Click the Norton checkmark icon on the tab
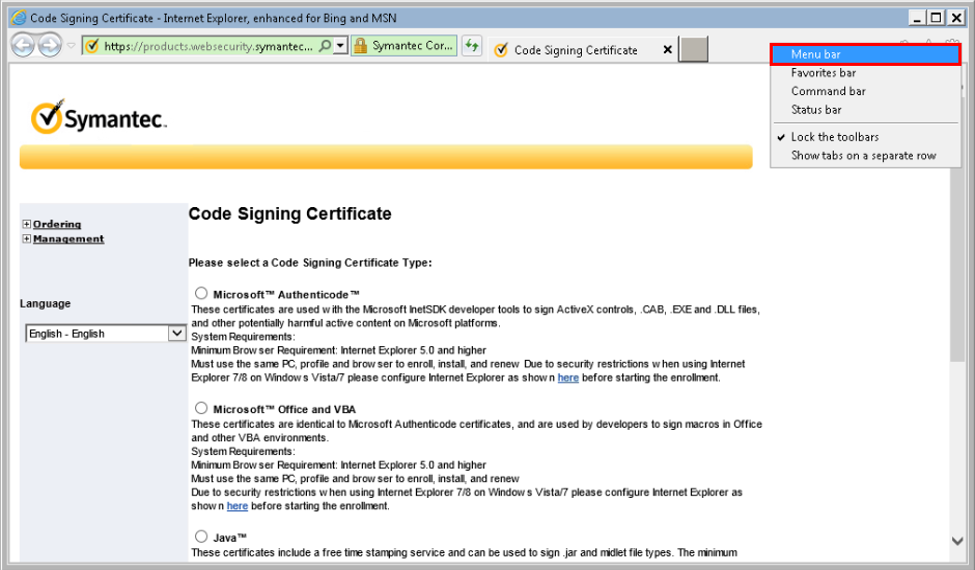975x570 pixels. tap(501, 50)
